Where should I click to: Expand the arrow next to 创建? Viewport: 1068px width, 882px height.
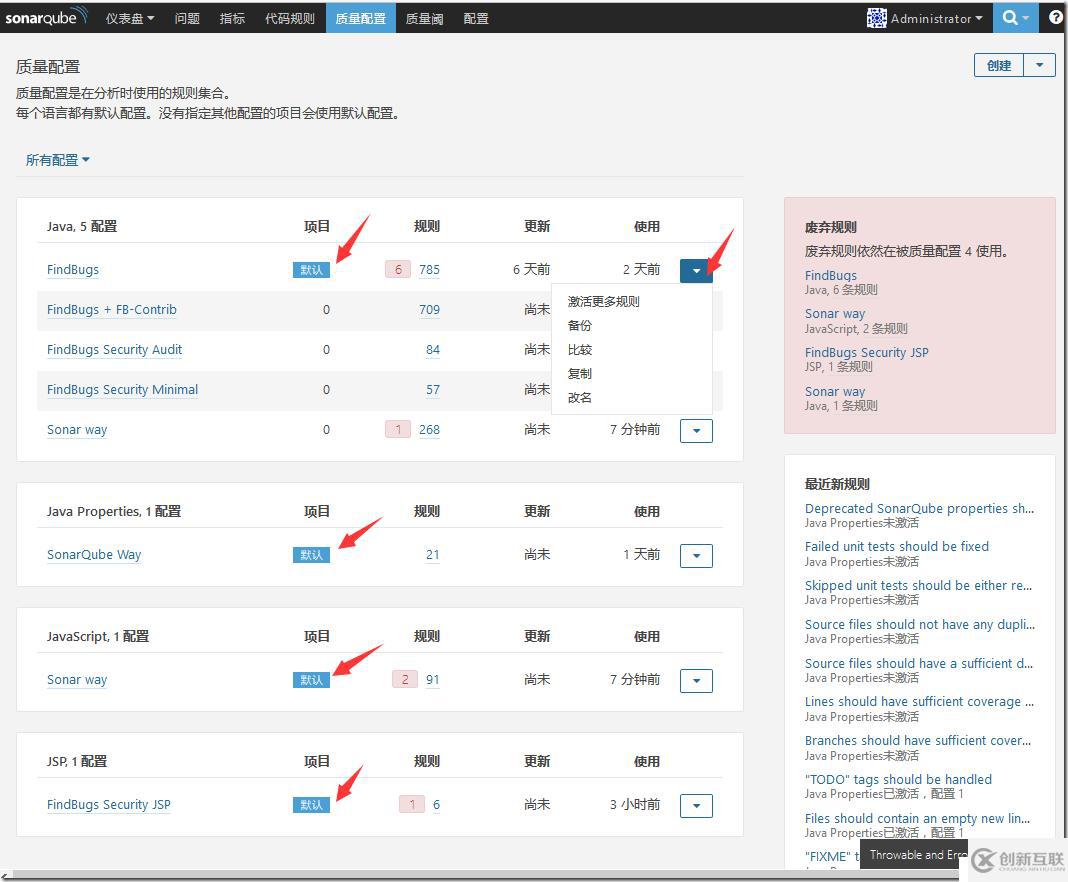click(x=1039, y=65)
